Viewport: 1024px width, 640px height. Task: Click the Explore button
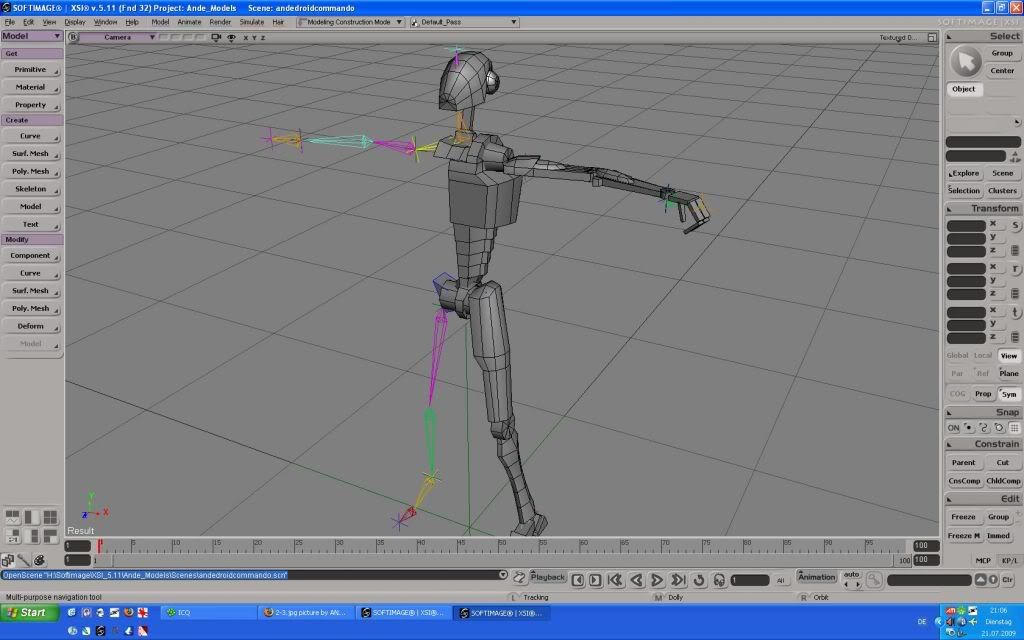(x=964, y=173)
